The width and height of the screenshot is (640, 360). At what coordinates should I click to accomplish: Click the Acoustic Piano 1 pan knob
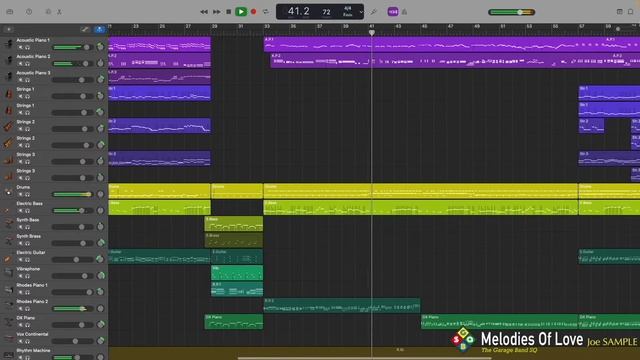point(100,47)
